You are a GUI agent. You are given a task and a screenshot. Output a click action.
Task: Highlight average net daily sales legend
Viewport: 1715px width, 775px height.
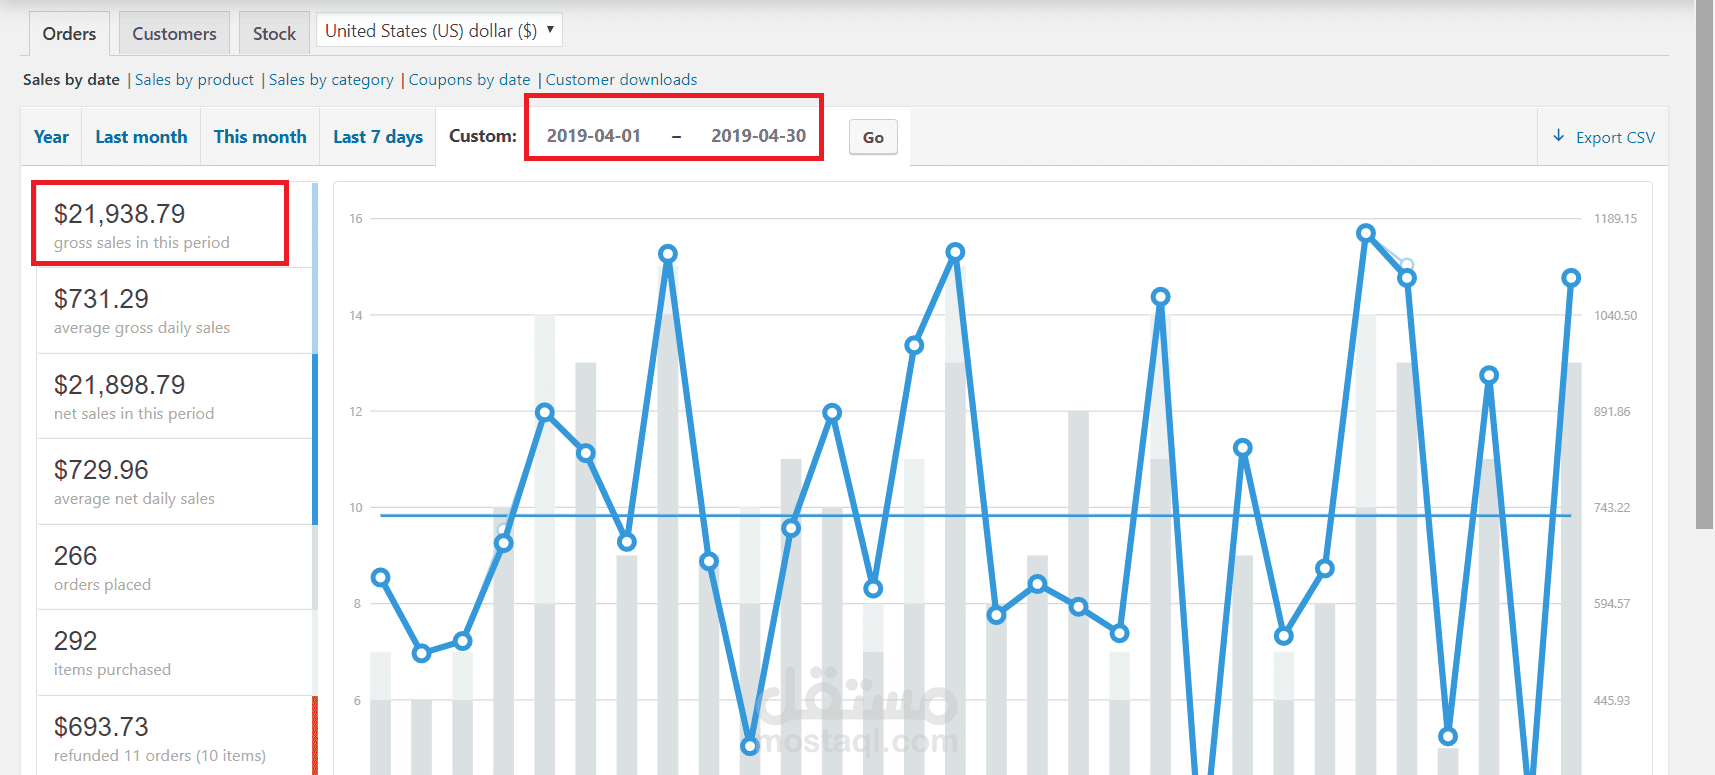pos(176,482)
